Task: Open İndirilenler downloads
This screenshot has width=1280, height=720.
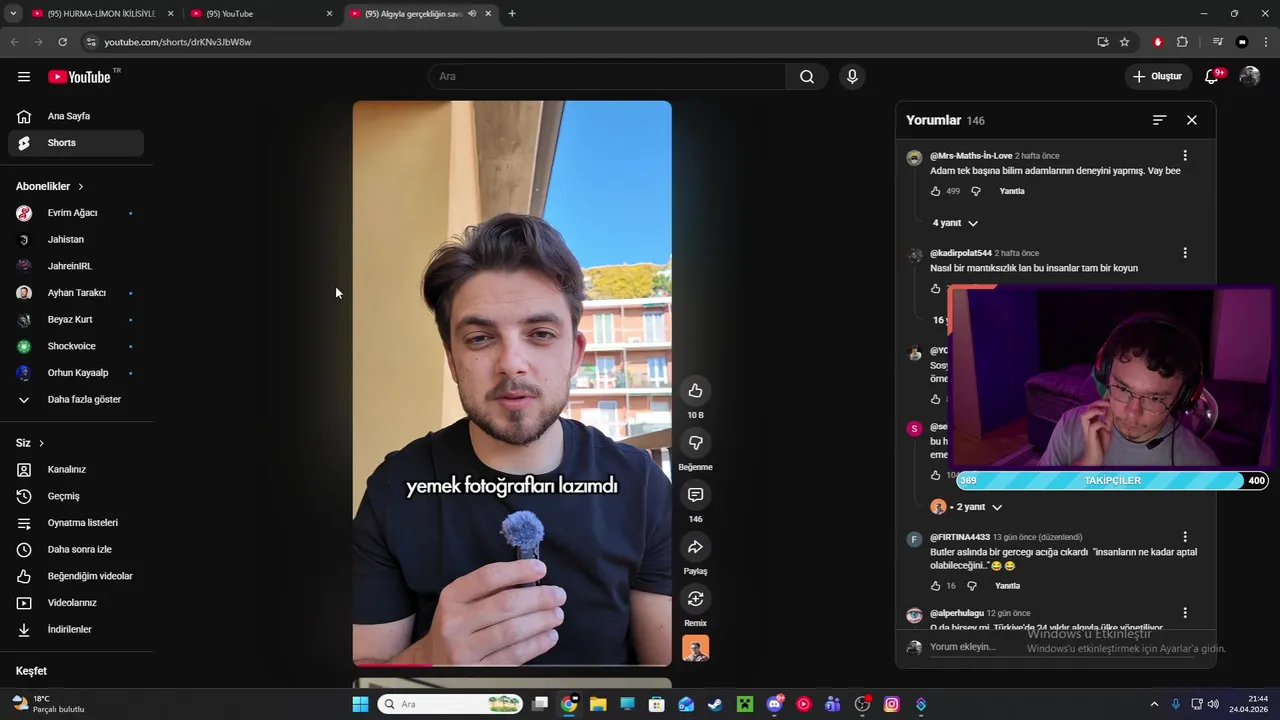Action: 76,630
